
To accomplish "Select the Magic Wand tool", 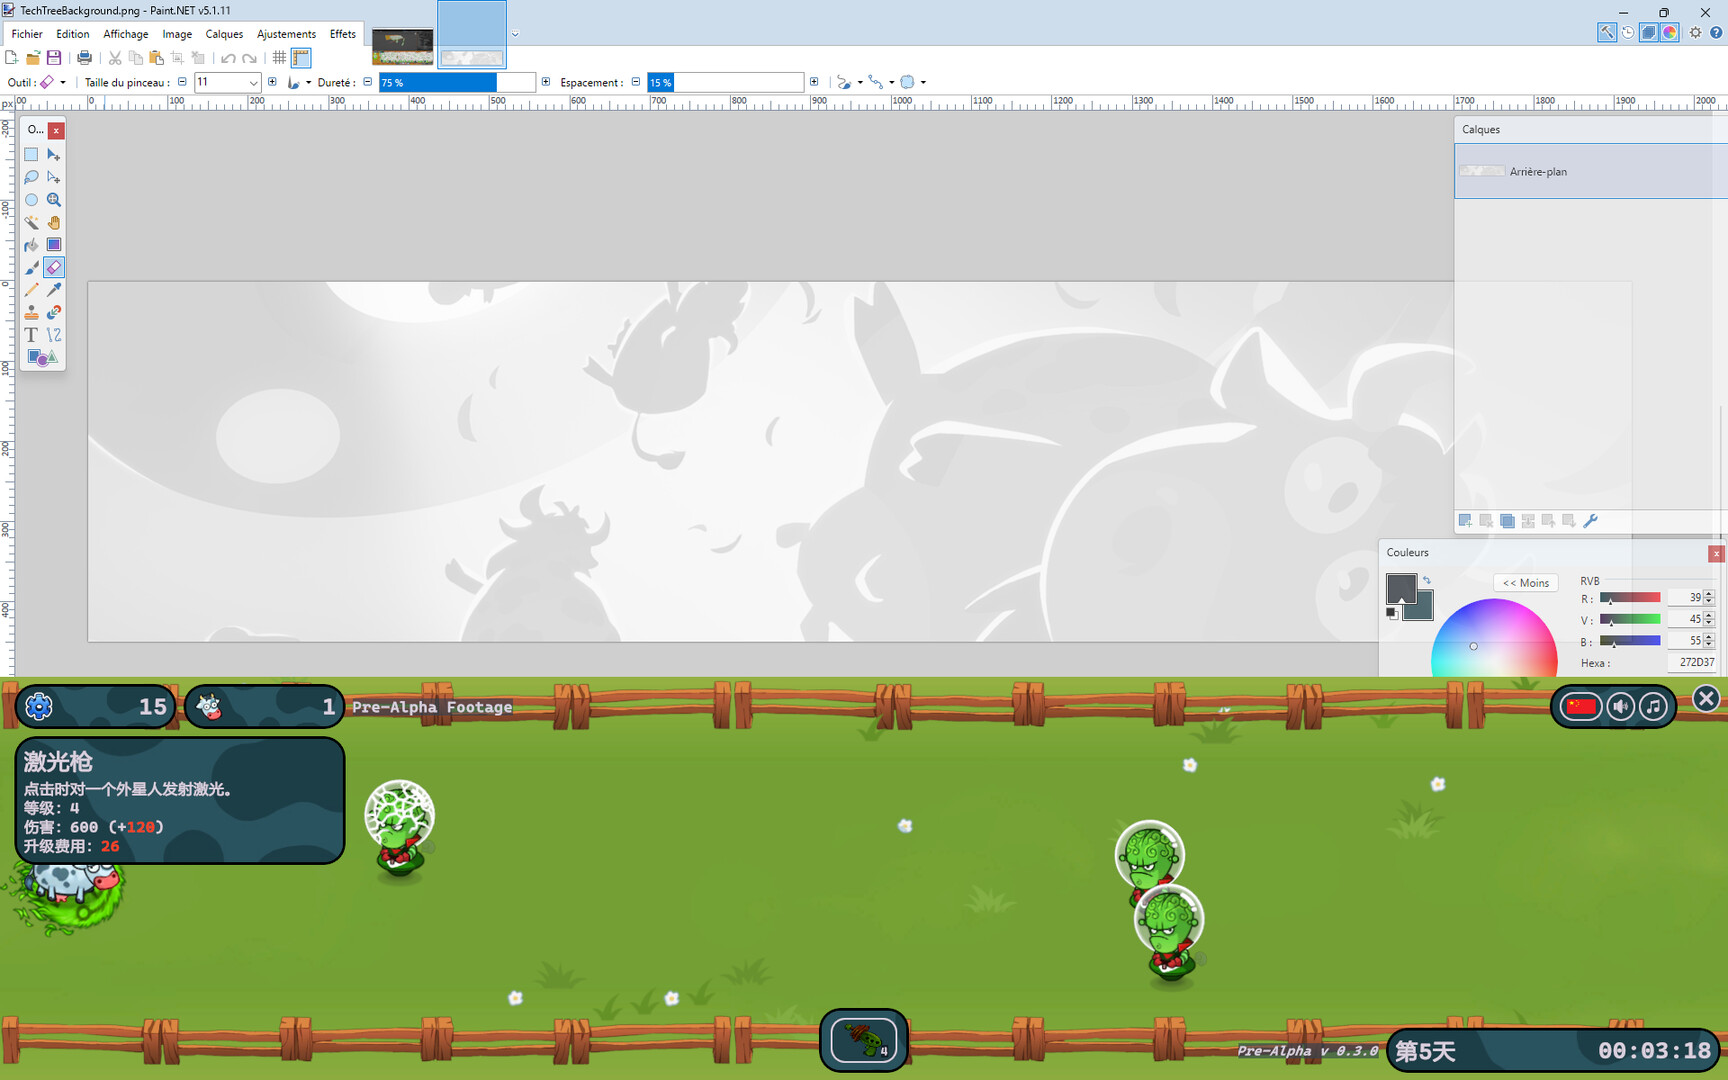I will pos(31,222).
